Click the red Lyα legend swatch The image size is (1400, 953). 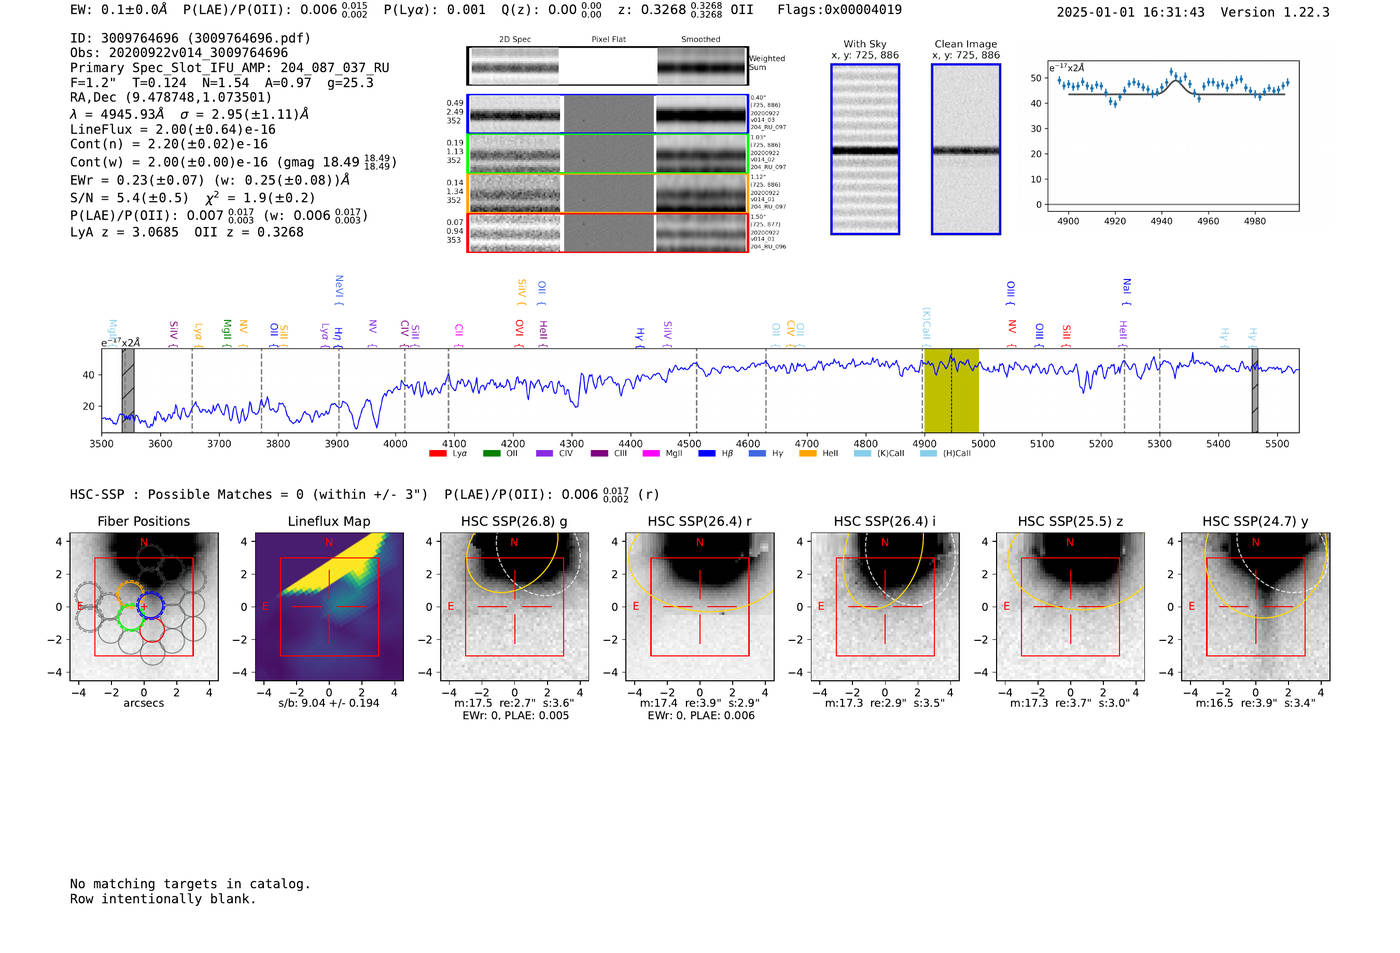point(437,454)
